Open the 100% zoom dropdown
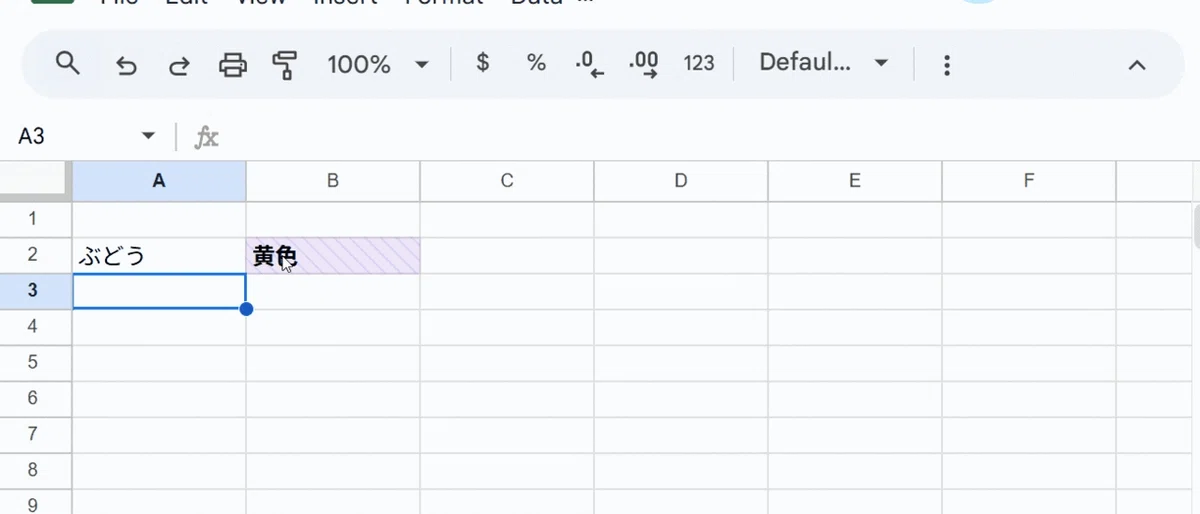Image resolution: width=1200 pixels, height=514 pixels. [377, 64]
